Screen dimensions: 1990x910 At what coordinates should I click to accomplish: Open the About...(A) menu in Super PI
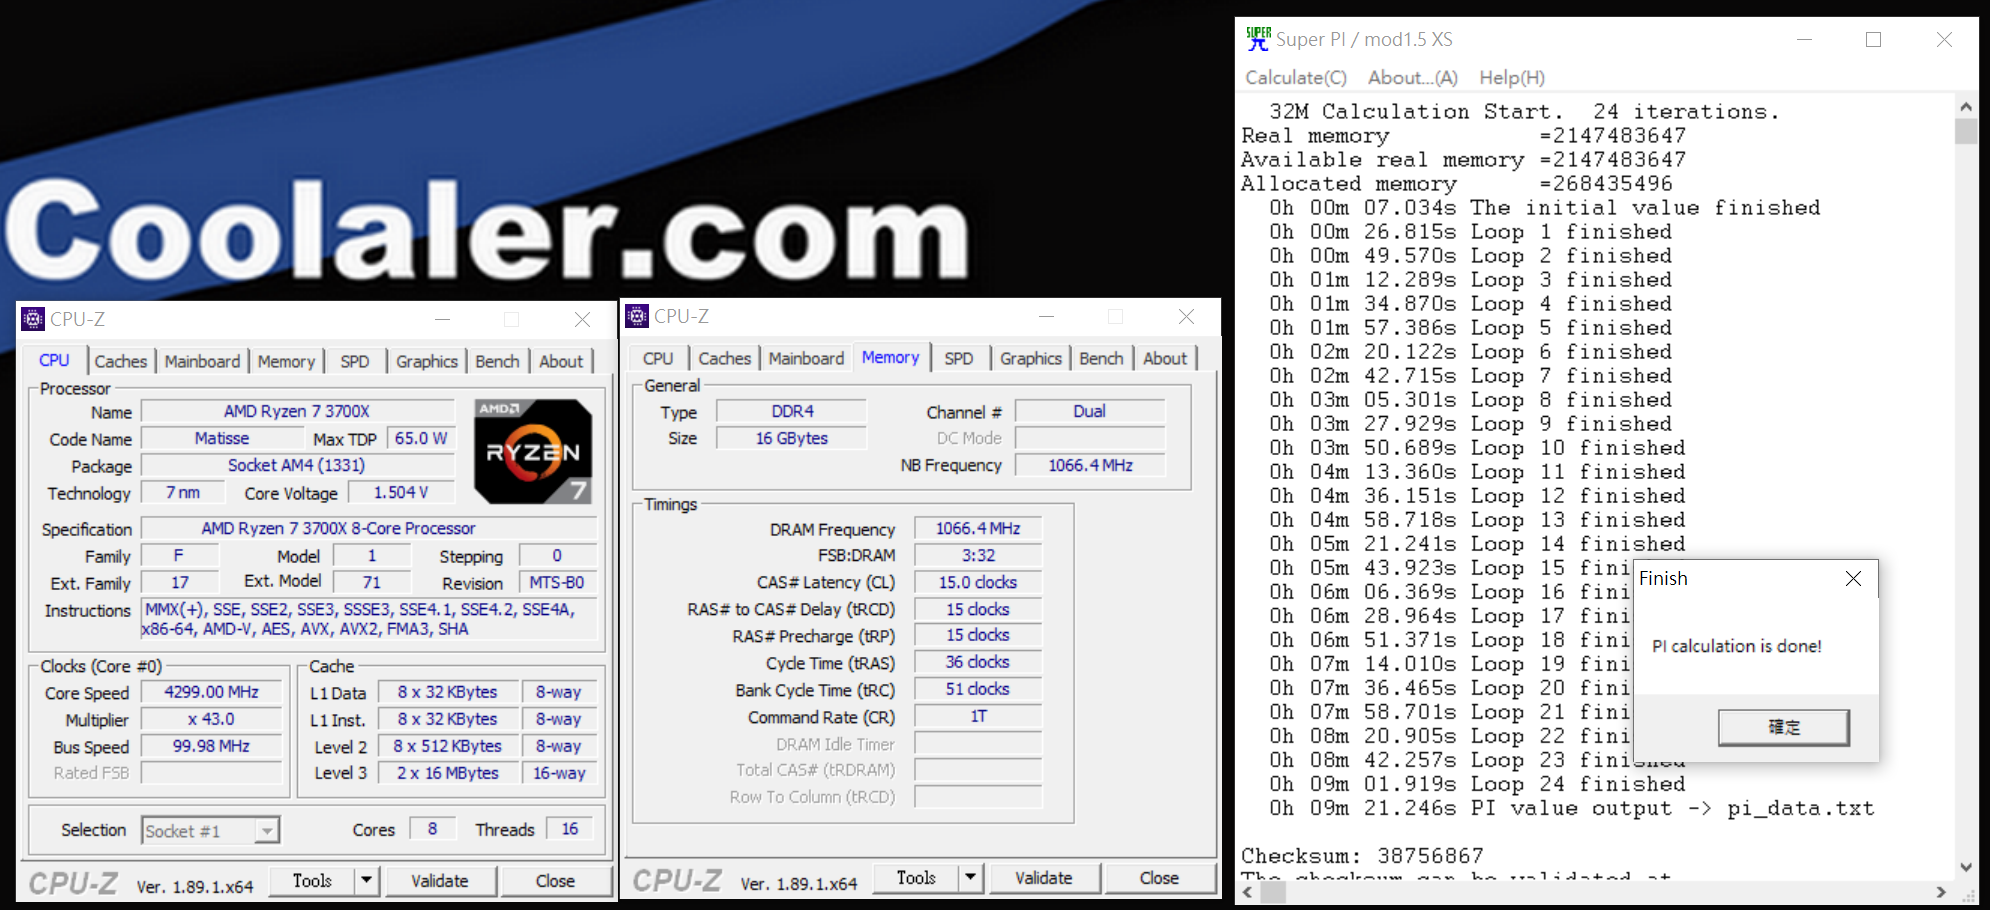click(1412, 77)
